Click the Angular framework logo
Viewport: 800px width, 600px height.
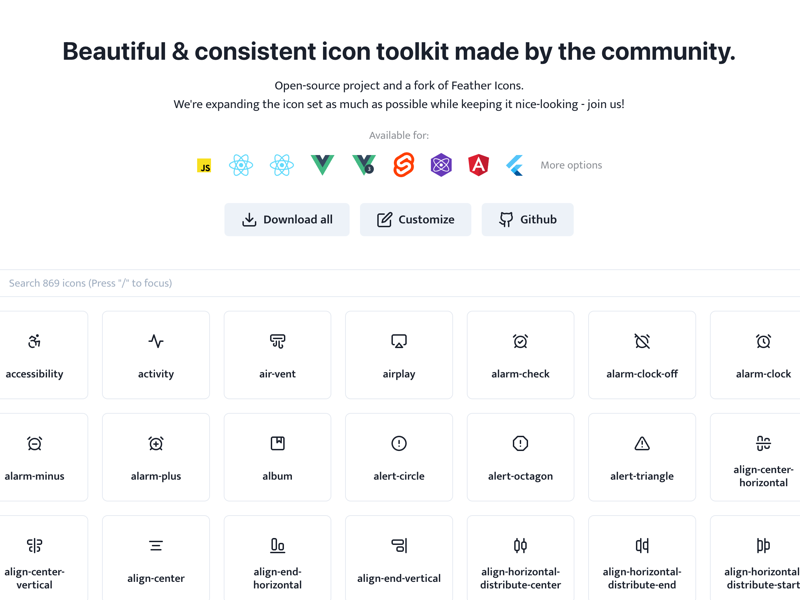tap(478, 165)
